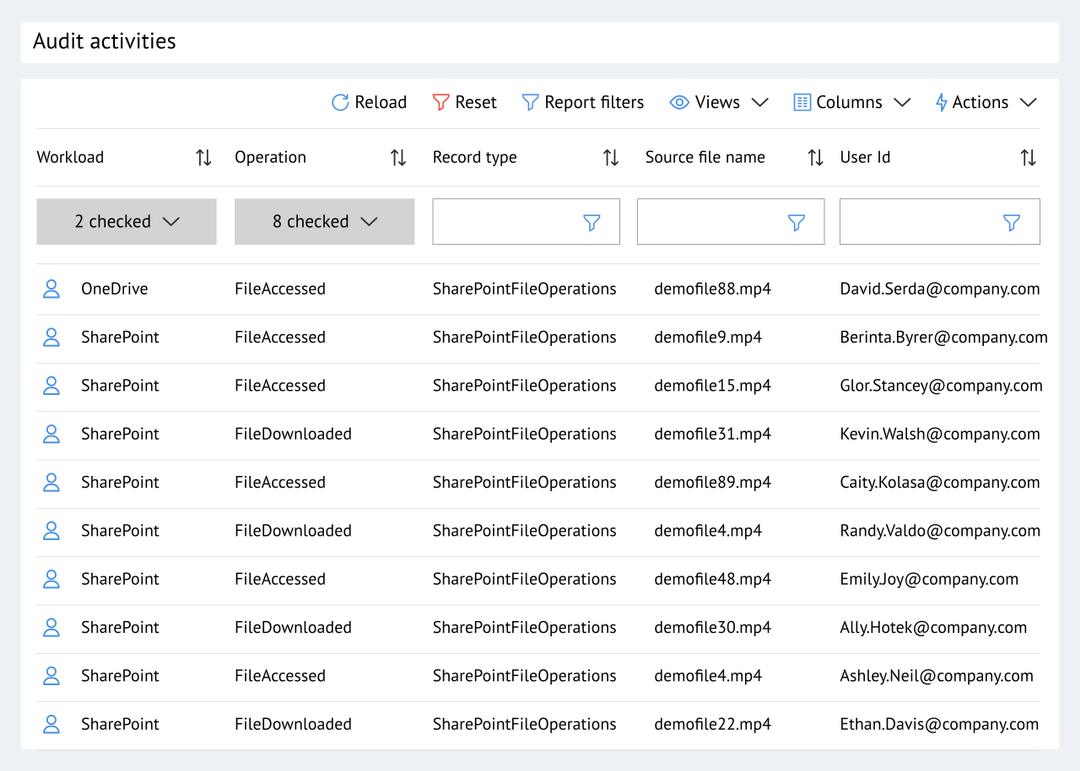The width and height of the screenshot is (1080, 771).
Task: Click the eye icon next to Views
Action: tap(678, 102)
